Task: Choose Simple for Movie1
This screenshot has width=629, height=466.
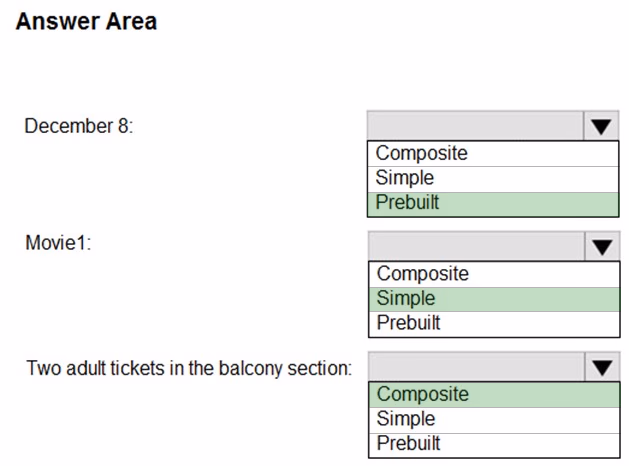Action: (x=494, y=299)
